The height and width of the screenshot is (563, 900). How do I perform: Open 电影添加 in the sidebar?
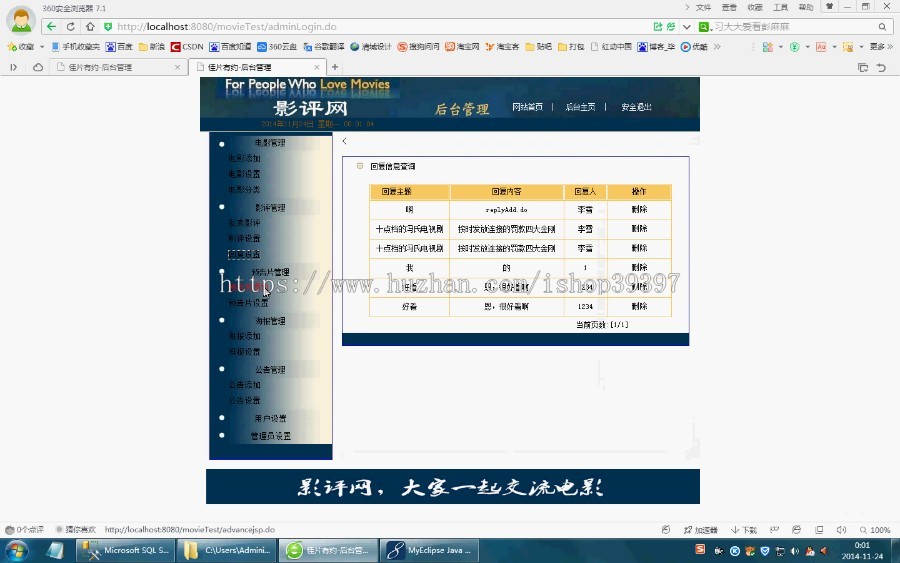point(244,158)
